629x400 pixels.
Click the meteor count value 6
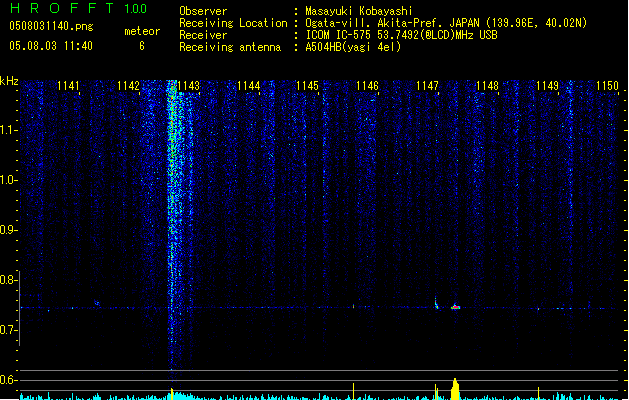point(142,46)
